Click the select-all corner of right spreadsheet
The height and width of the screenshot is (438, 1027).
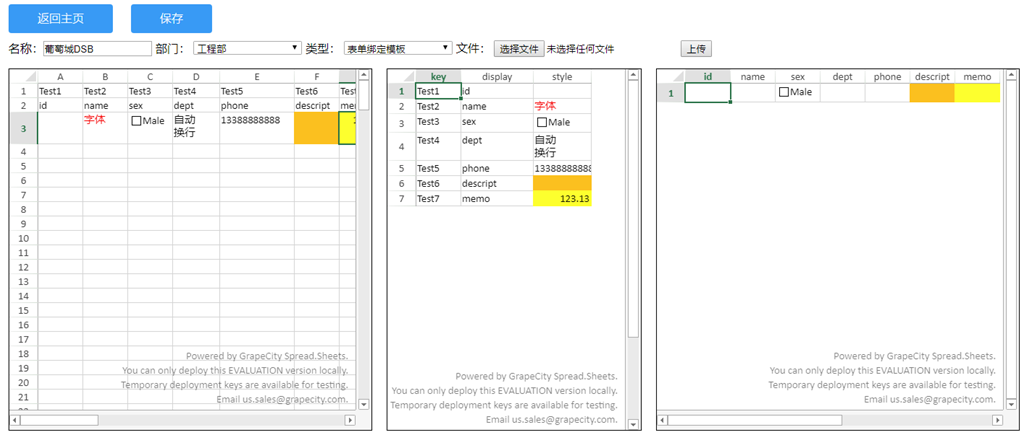click(671, 77)
